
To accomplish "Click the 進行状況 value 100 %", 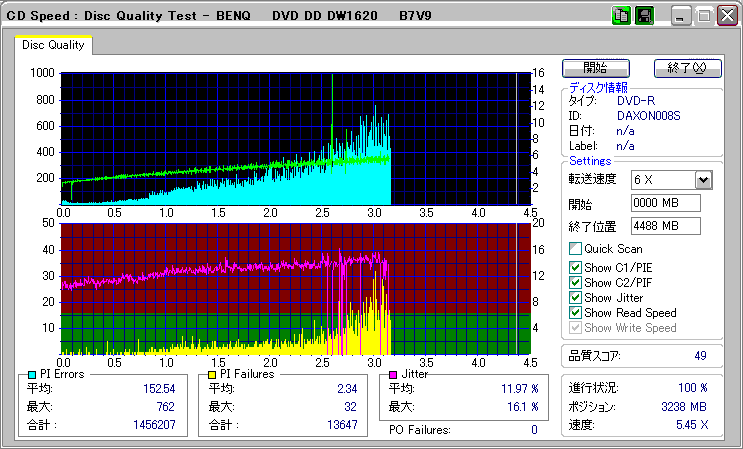I will point(693,388).
